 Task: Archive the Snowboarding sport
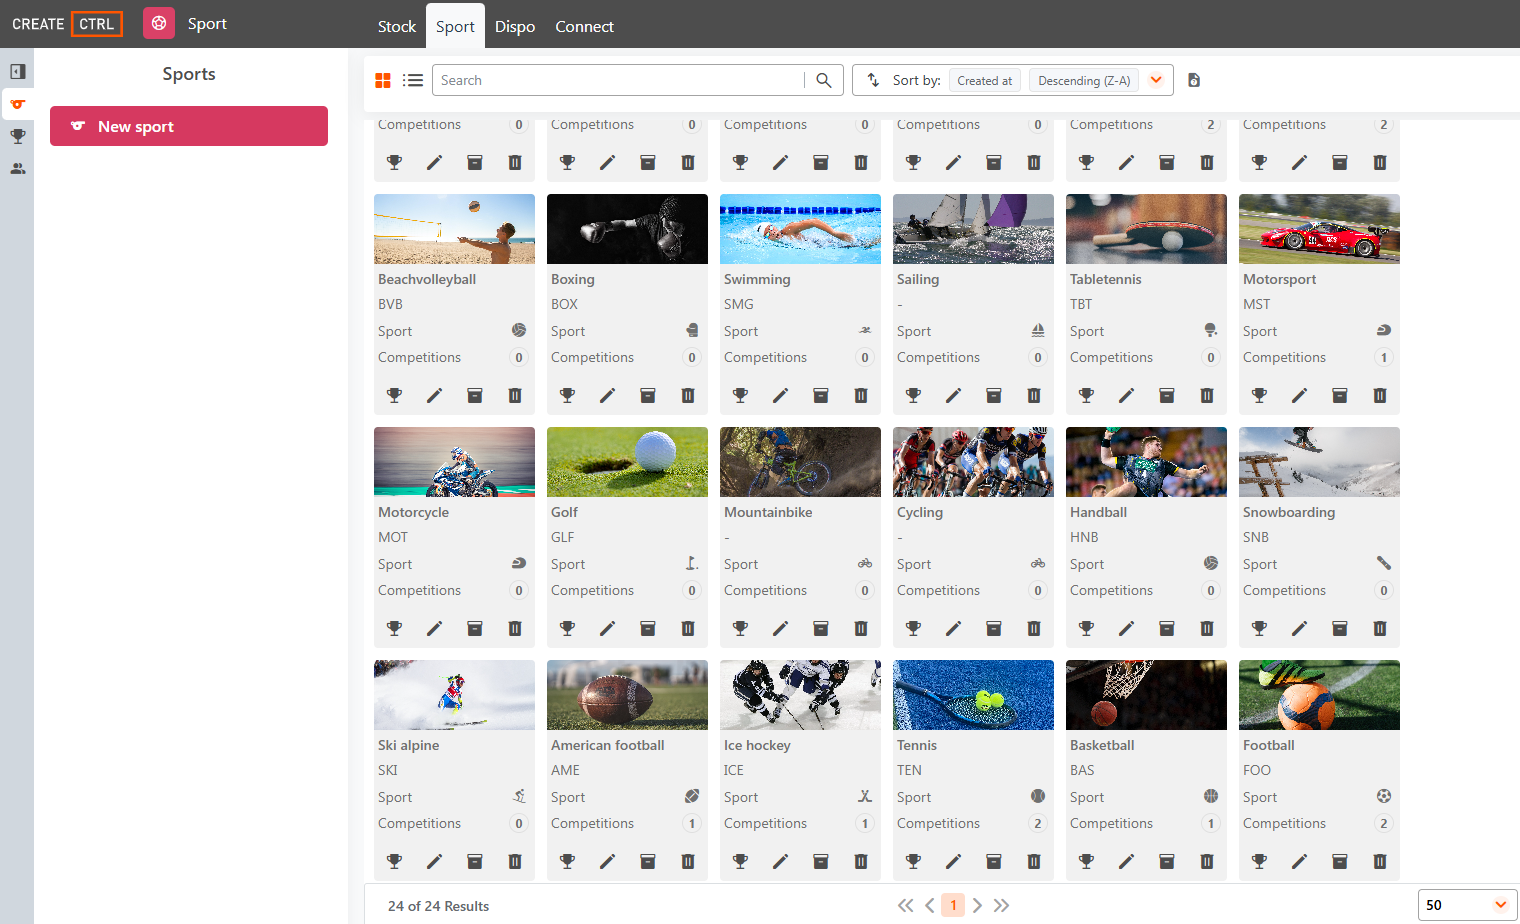click(x=1340, y=628)
